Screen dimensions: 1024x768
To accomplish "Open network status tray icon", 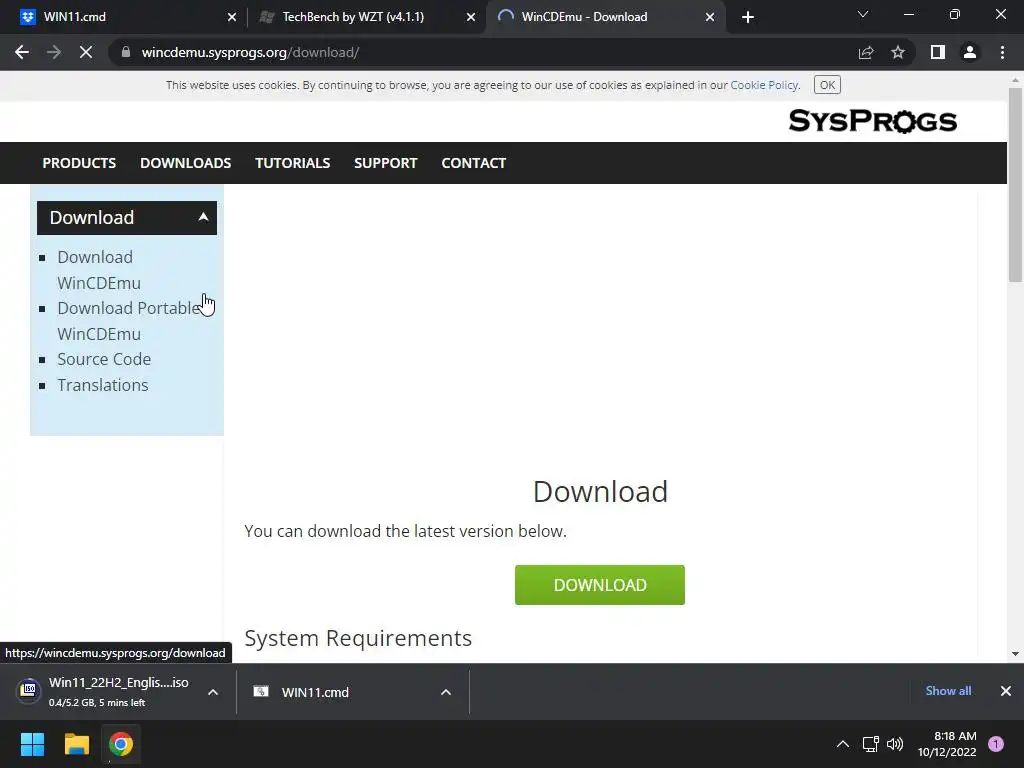I will (871, 744).
